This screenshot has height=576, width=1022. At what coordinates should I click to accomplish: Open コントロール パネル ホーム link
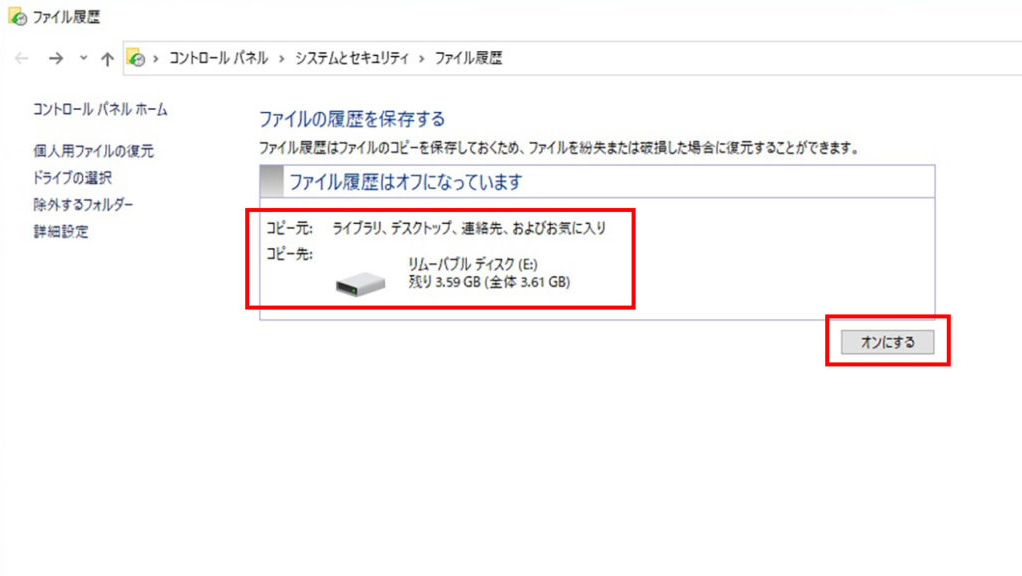tap(100, 109)
